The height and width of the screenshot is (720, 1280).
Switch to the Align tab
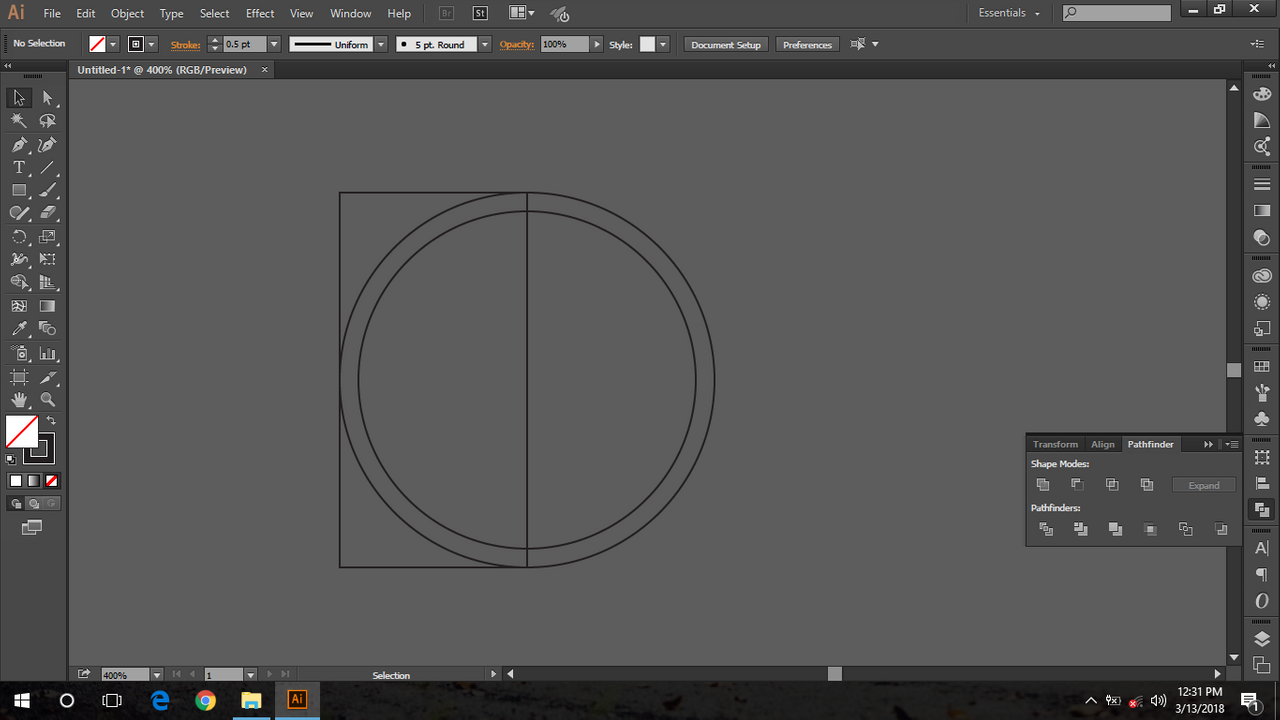coord(1102,444)
